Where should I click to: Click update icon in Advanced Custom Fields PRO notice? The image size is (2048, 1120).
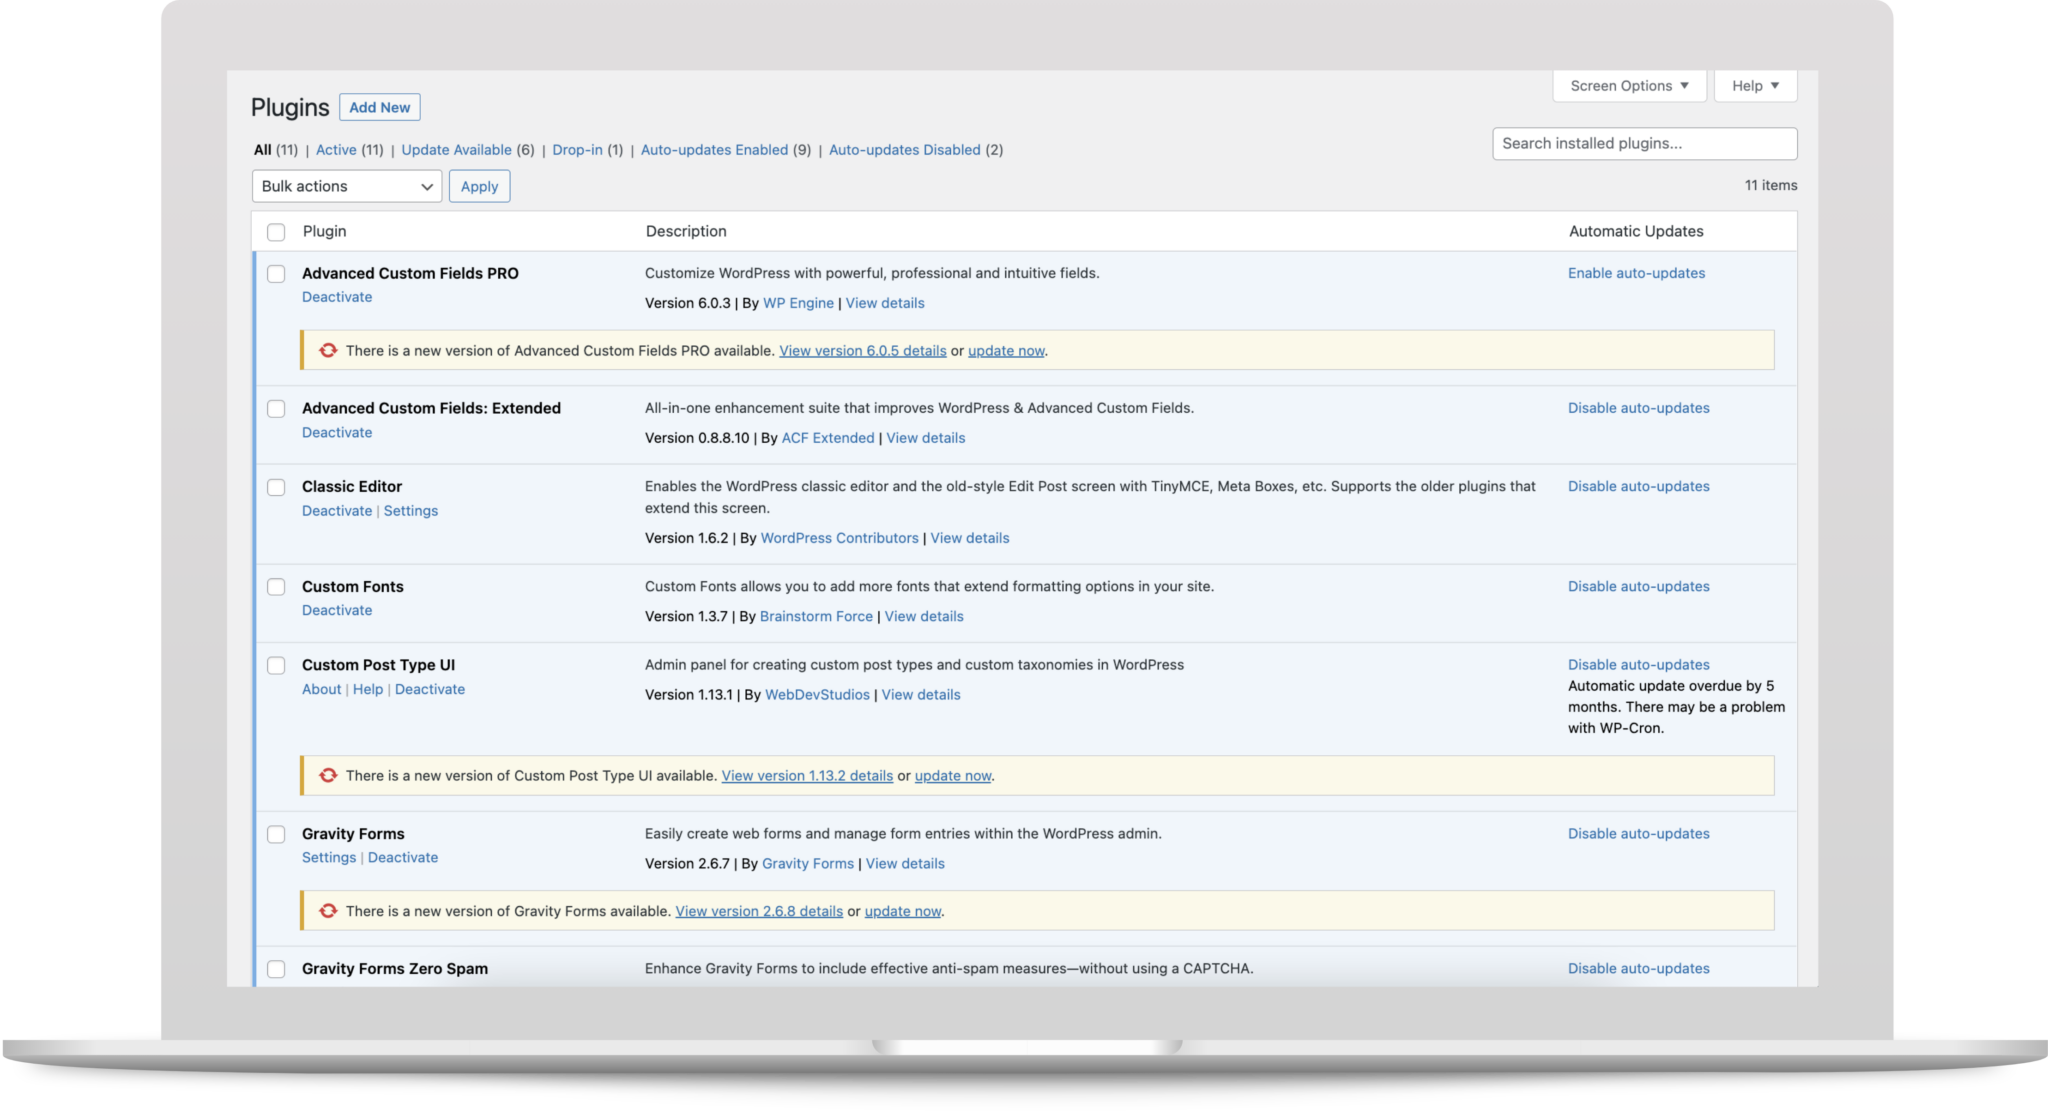[328, 351]
